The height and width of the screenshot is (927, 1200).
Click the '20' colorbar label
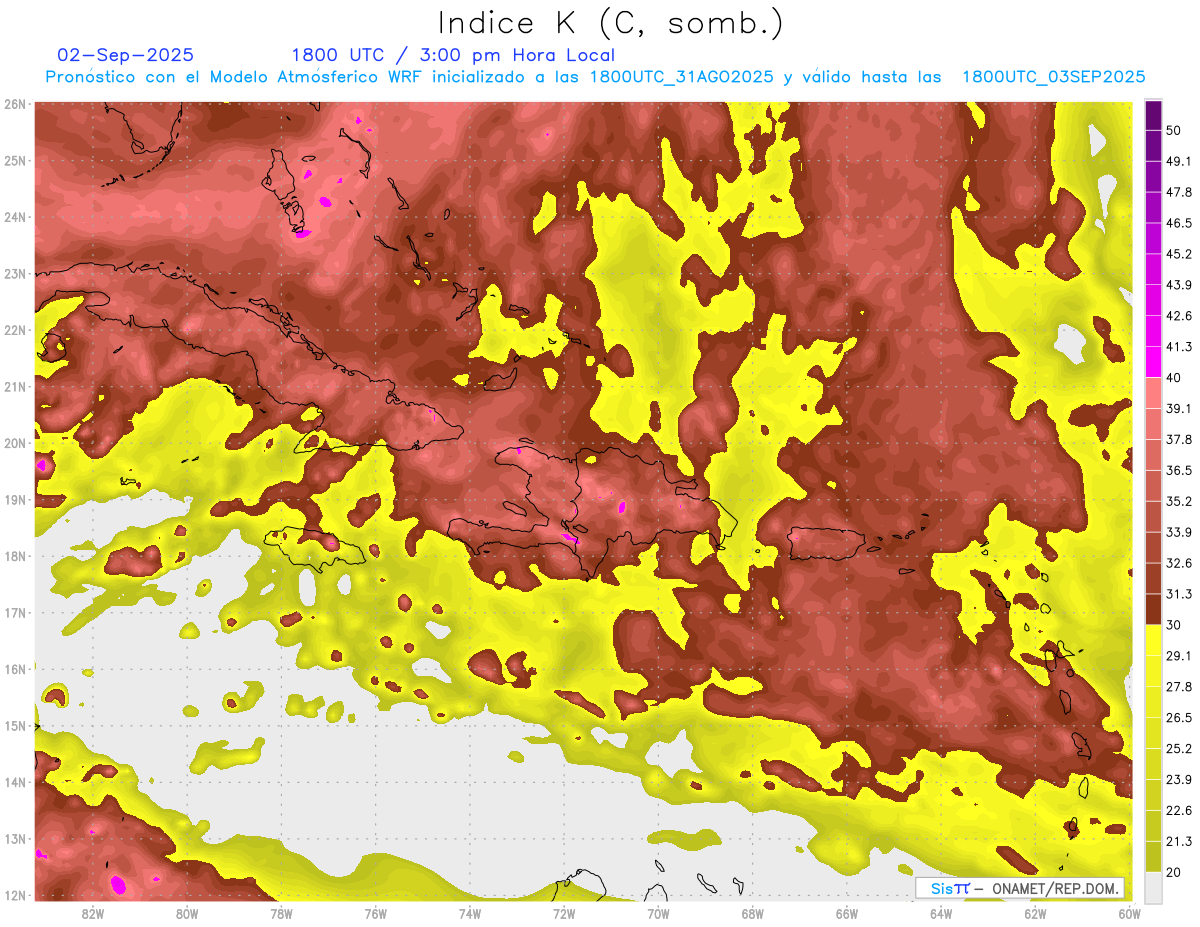click(1173, 872)
